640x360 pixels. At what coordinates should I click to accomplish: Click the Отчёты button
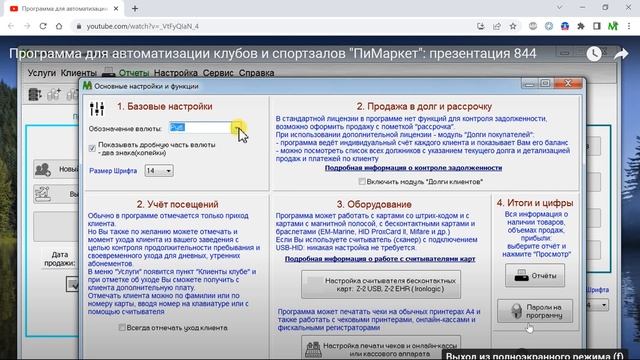point(535,276)
